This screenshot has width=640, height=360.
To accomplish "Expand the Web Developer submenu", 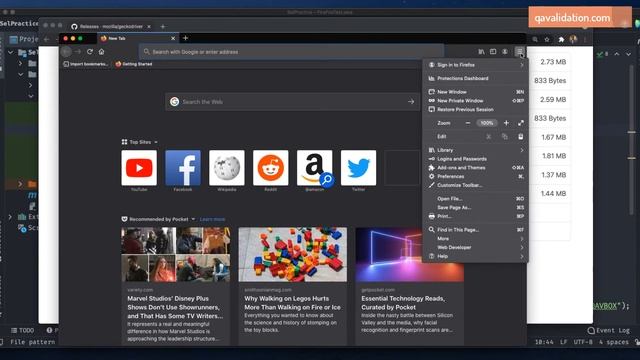I will pyautogui.click(x=476, y=247).
